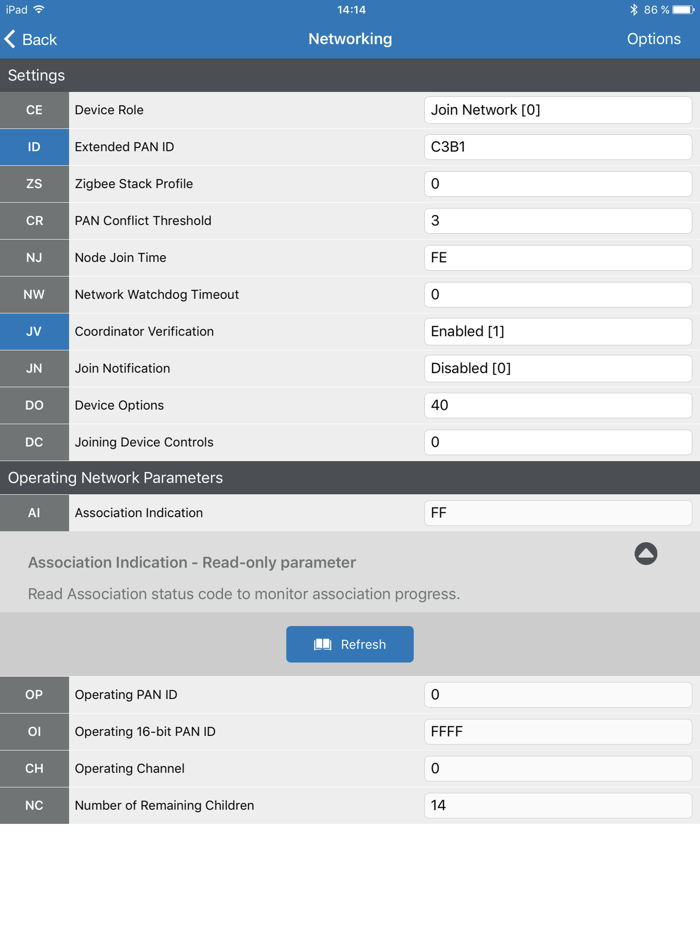Viewport: 700px width, 934px height.
Task: Collapse the Association Indication description panel
Action: pyautogui.click(x=647, y=553)
